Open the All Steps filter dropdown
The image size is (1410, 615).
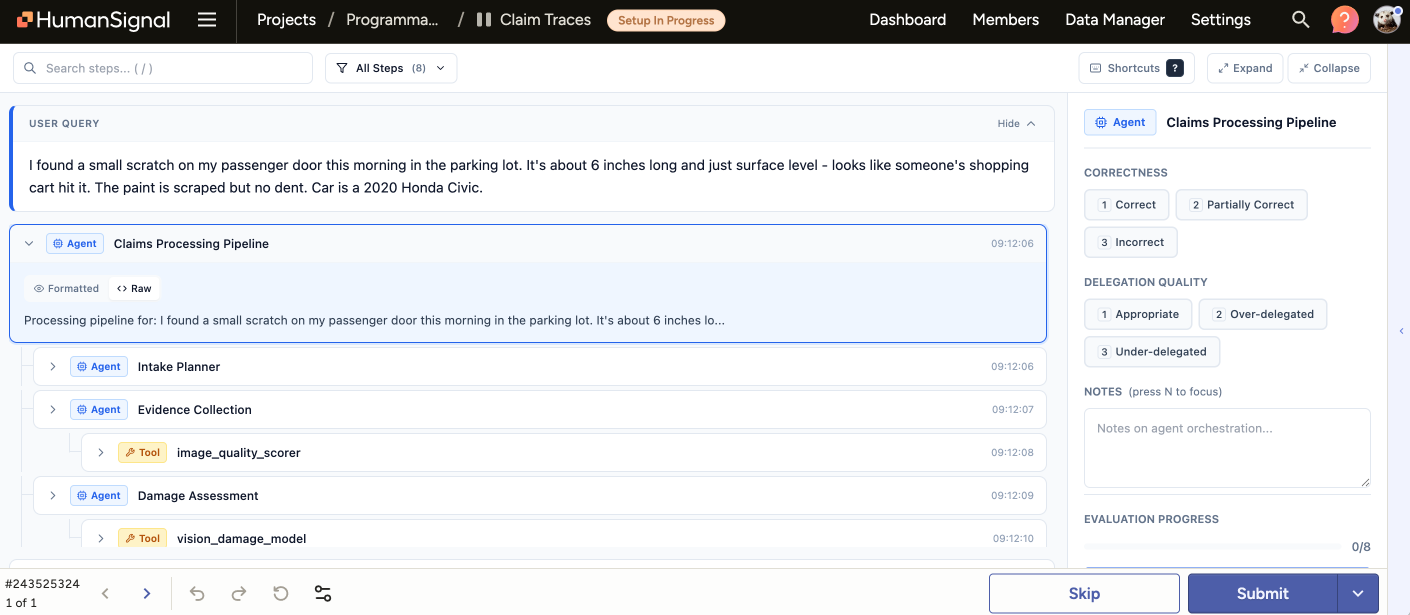391,67
